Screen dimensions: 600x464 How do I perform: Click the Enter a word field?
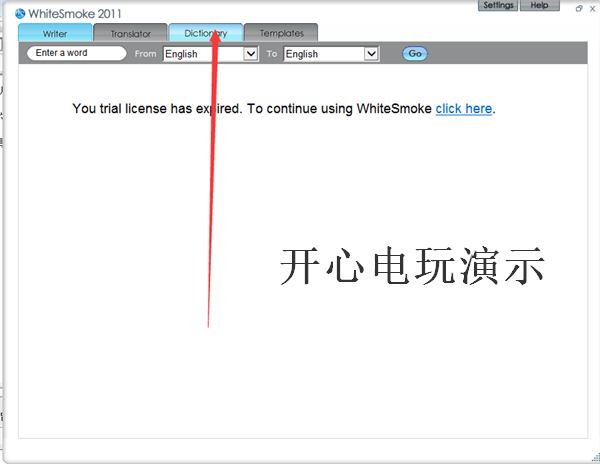pyautogui.click(x=77, y=53)
